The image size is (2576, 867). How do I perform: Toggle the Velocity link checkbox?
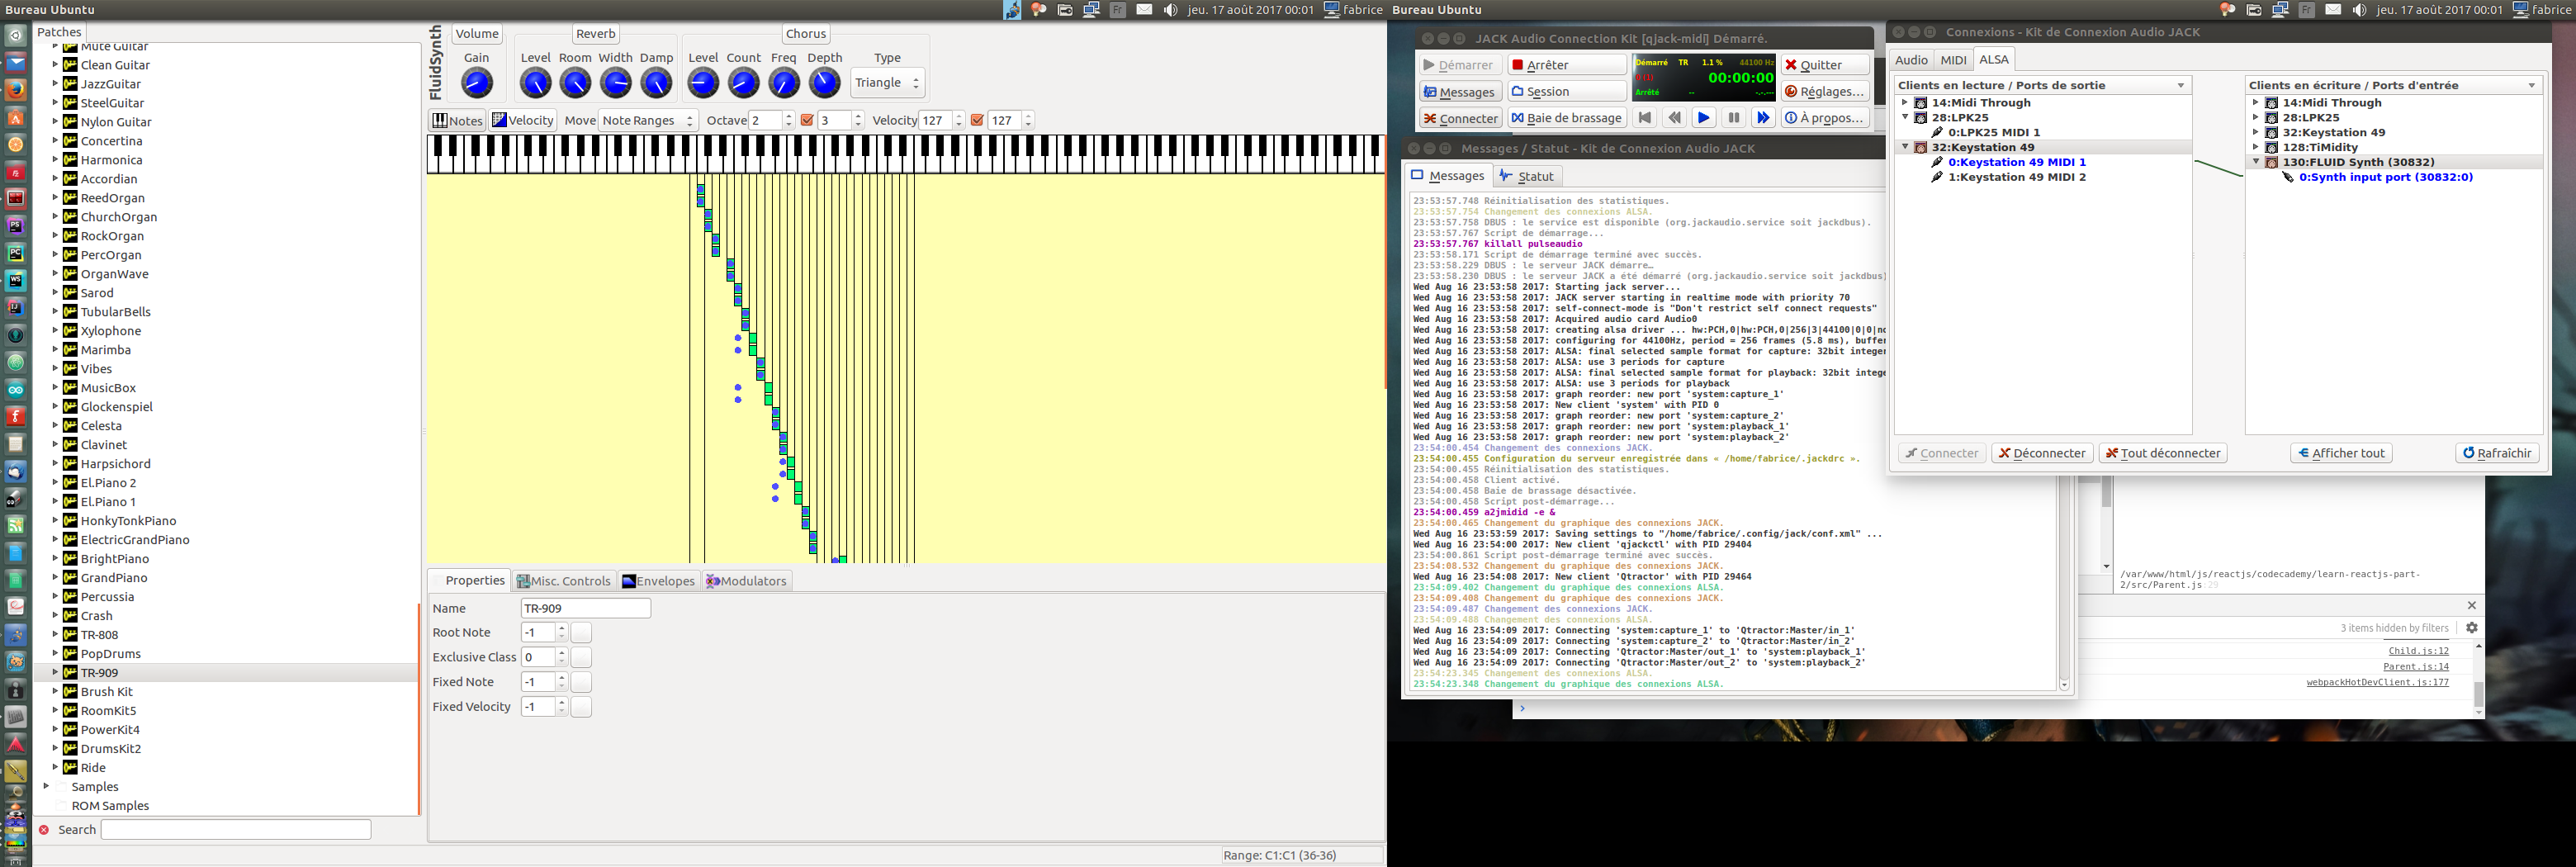click(x=977, y=120)
